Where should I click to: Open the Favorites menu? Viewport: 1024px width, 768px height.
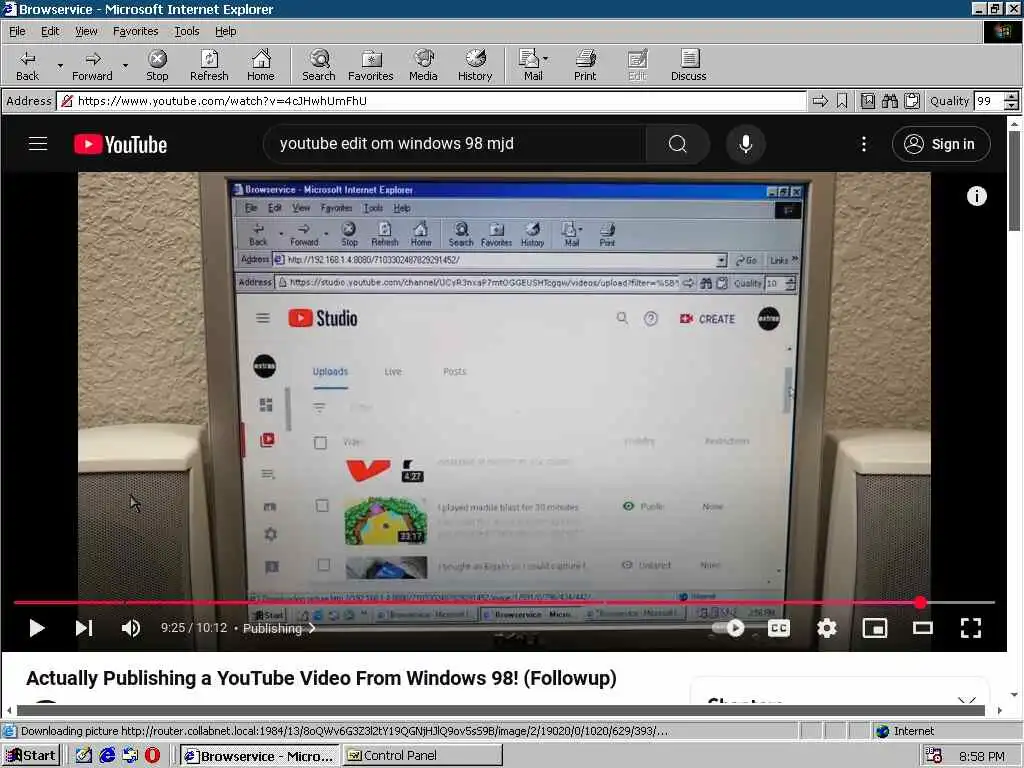(135, 31)
